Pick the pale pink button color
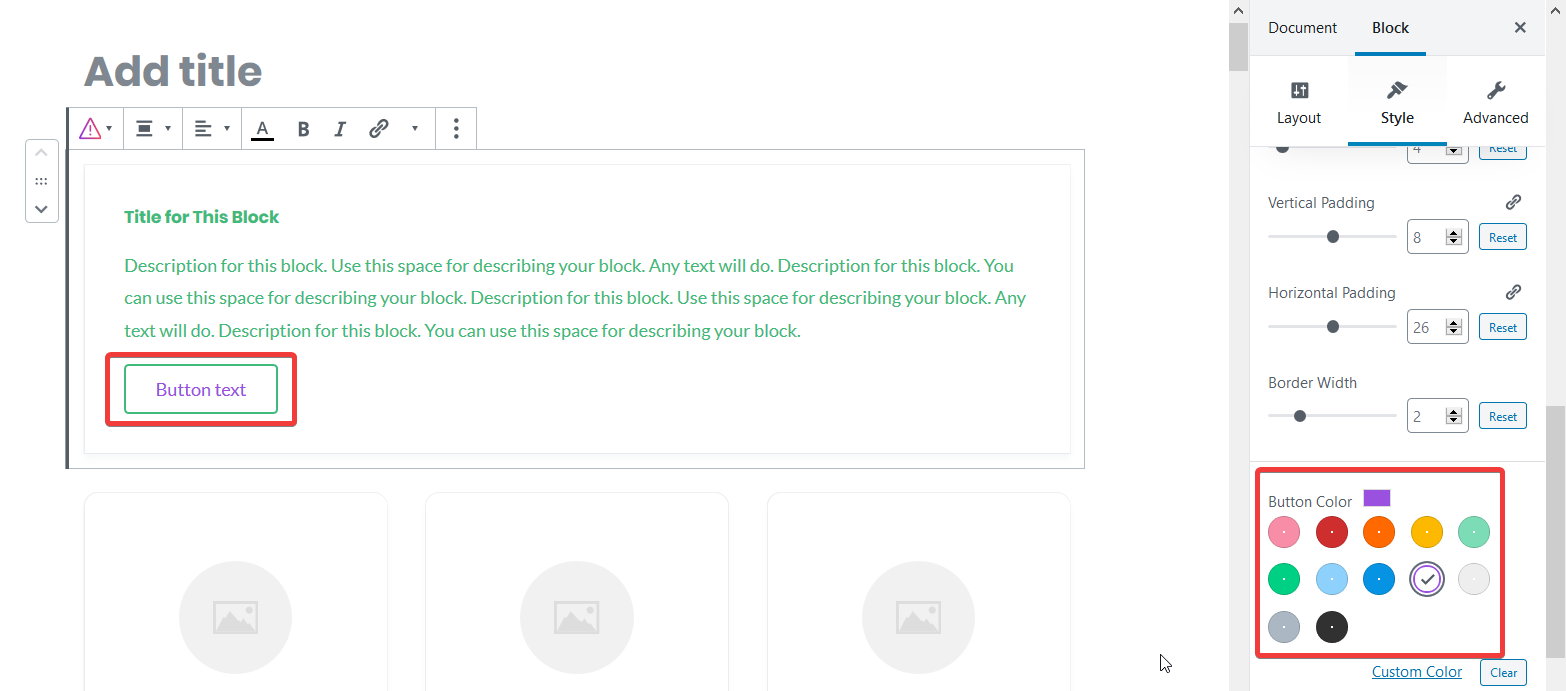This screenshot has width=1566, height=691. (x=1284, y=532)
